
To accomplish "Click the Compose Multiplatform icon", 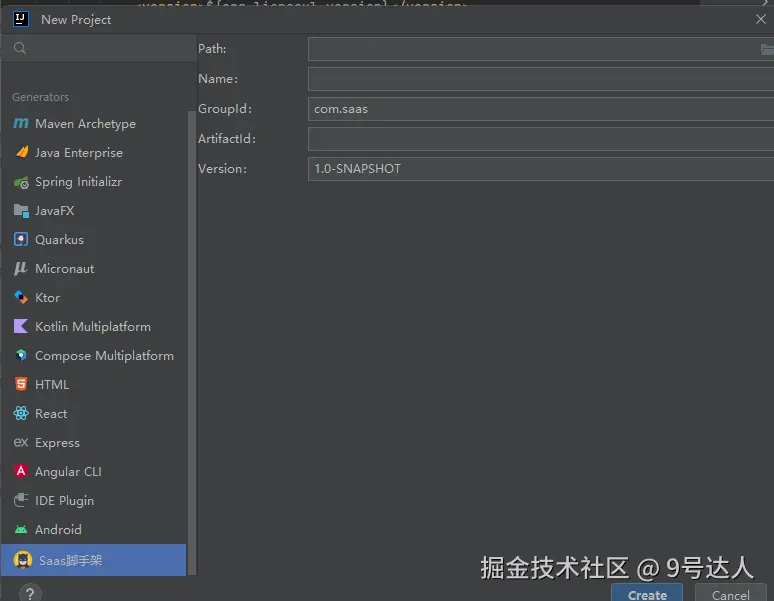I will [21, 355].
